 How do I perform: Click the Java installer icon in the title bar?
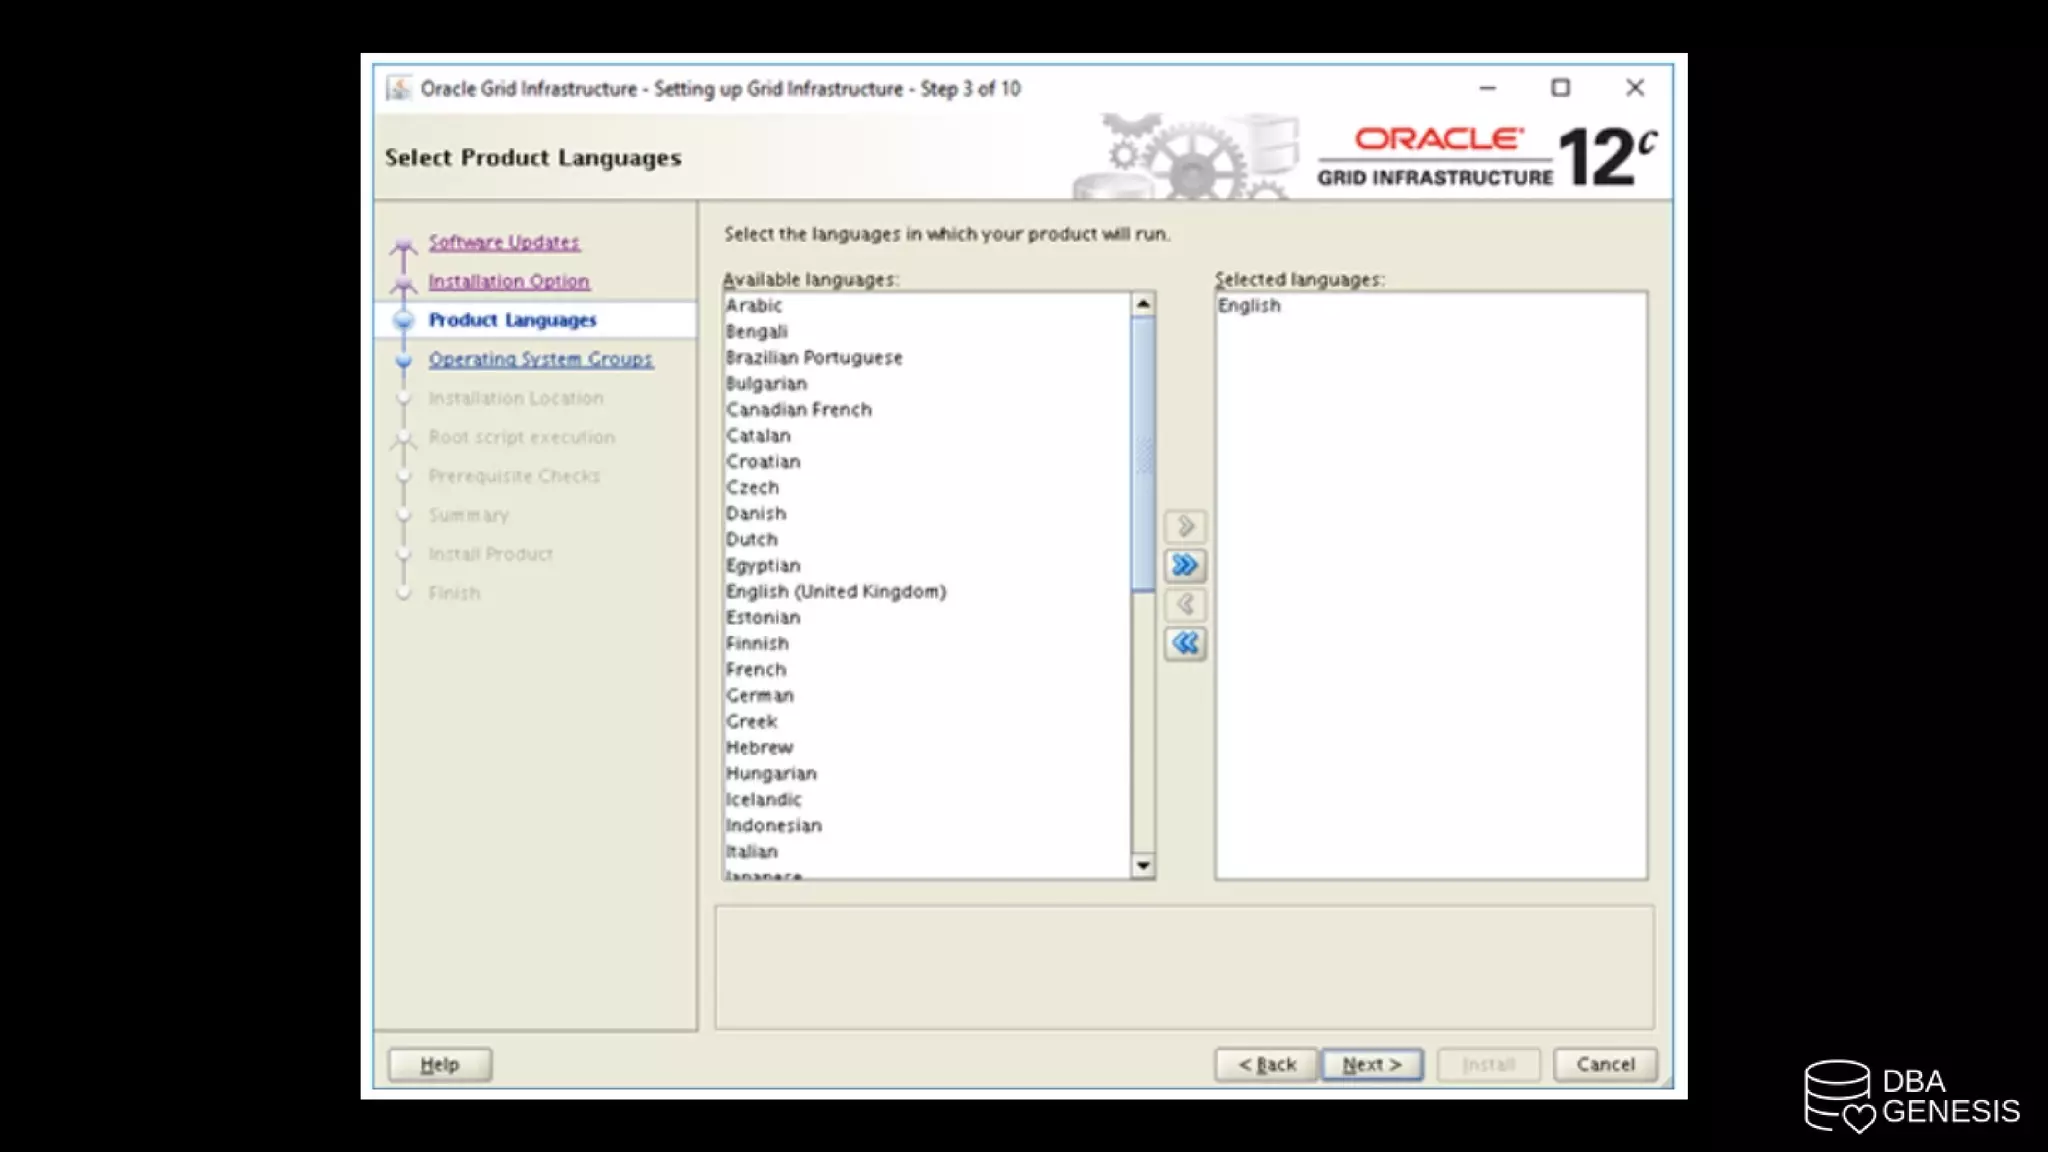point(399,88)
